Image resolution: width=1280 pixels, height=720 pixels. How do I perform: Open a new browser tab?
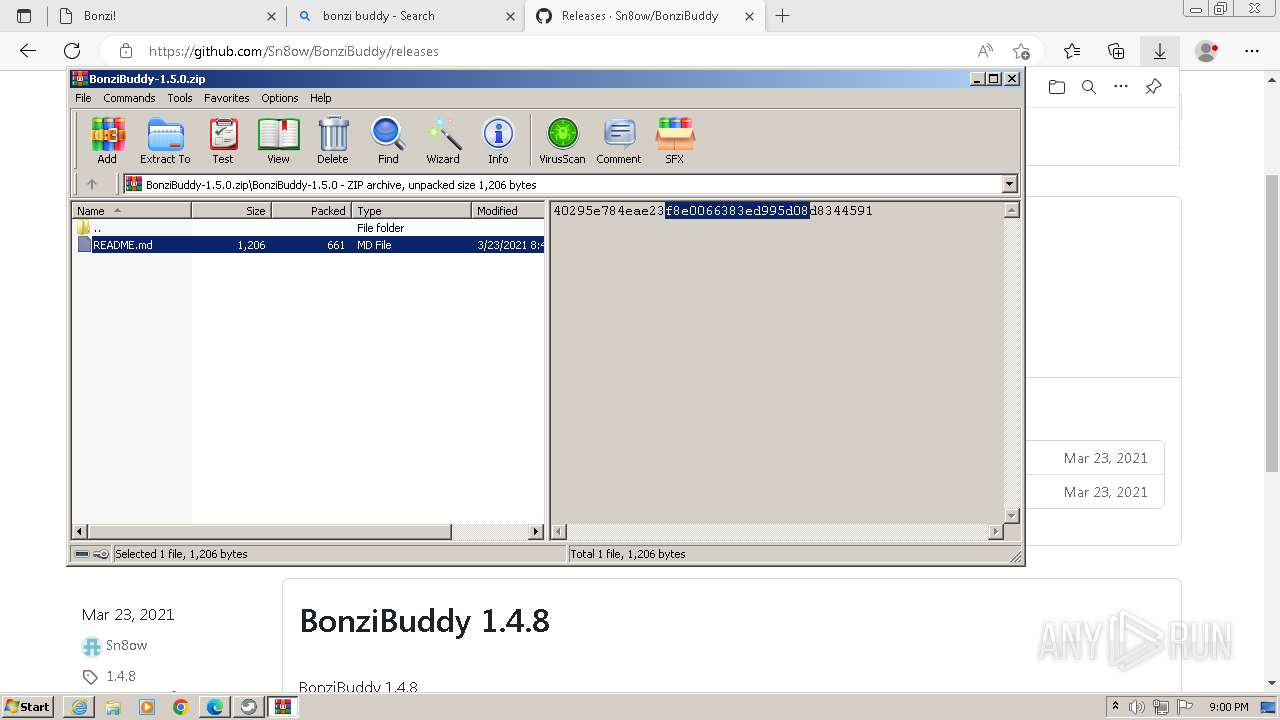(783, 16)
